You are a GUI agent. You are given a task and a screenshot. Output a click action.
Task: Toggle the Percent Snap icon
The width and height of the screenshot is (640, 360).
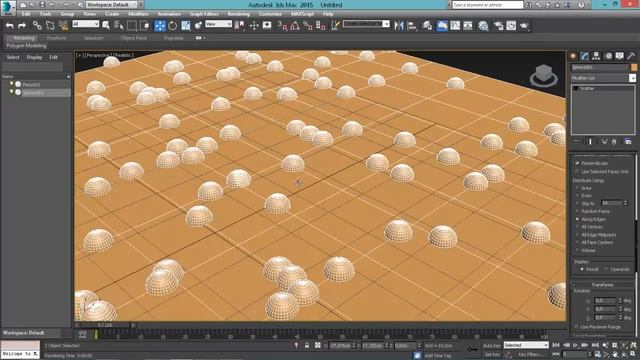tap(308, 25)
